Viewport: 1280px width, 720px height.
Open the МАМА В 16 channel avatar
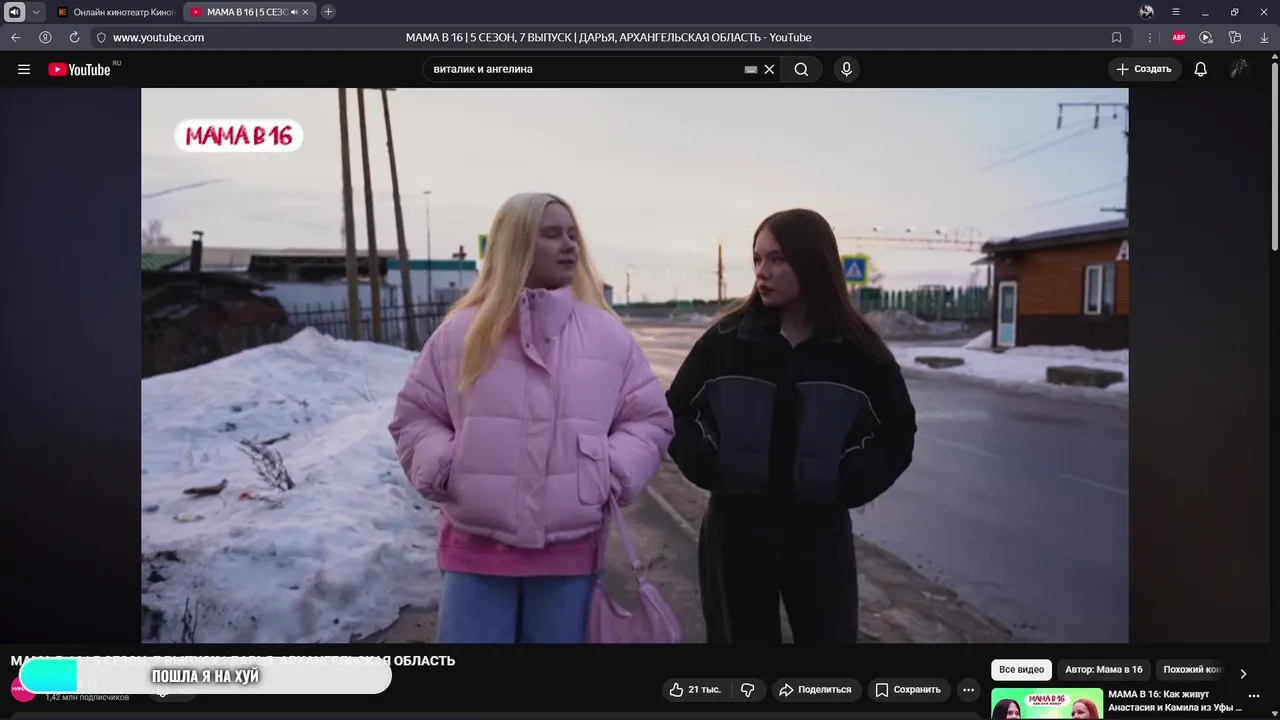[x=22, y=689]
